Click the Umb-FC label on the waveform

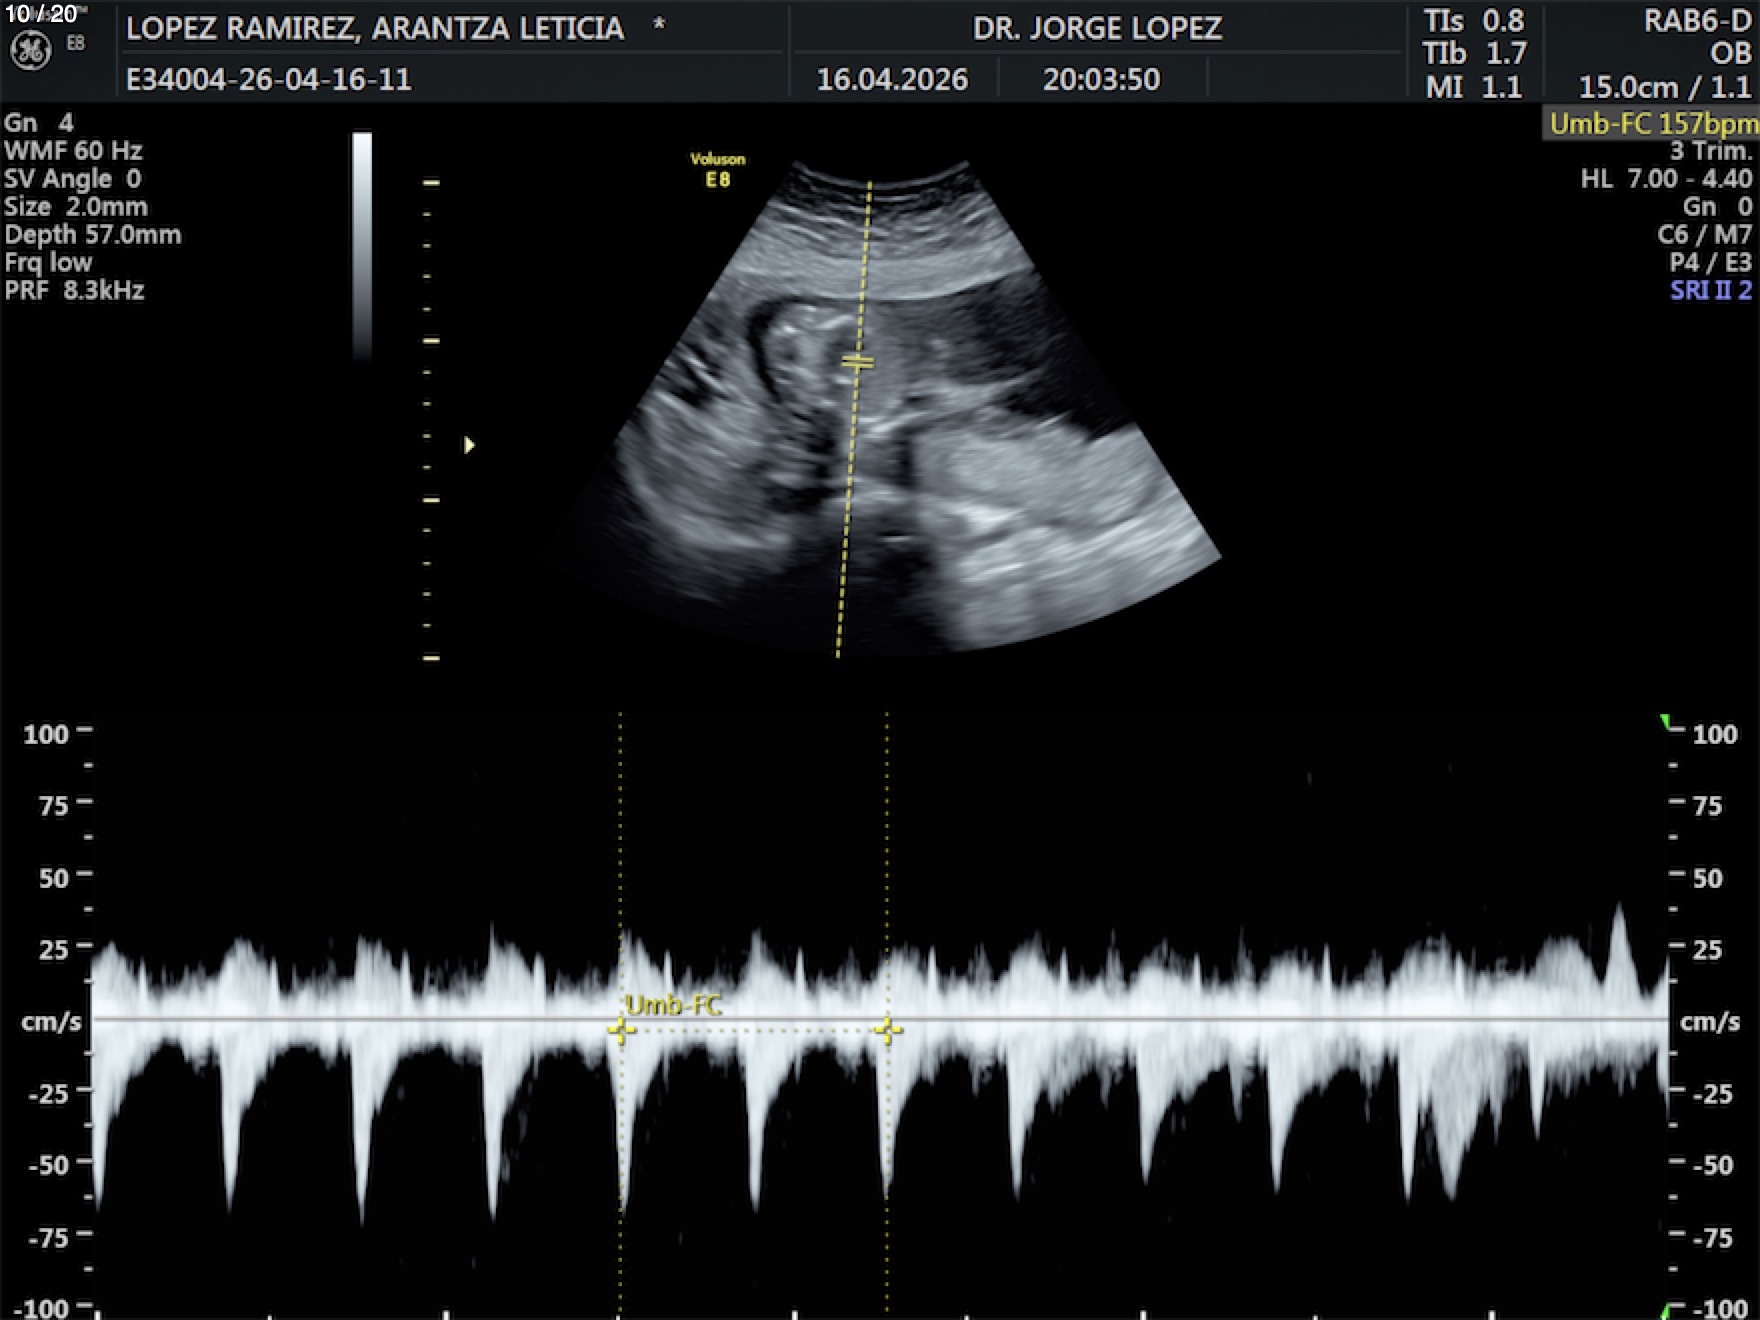[x=673, y=1005]
